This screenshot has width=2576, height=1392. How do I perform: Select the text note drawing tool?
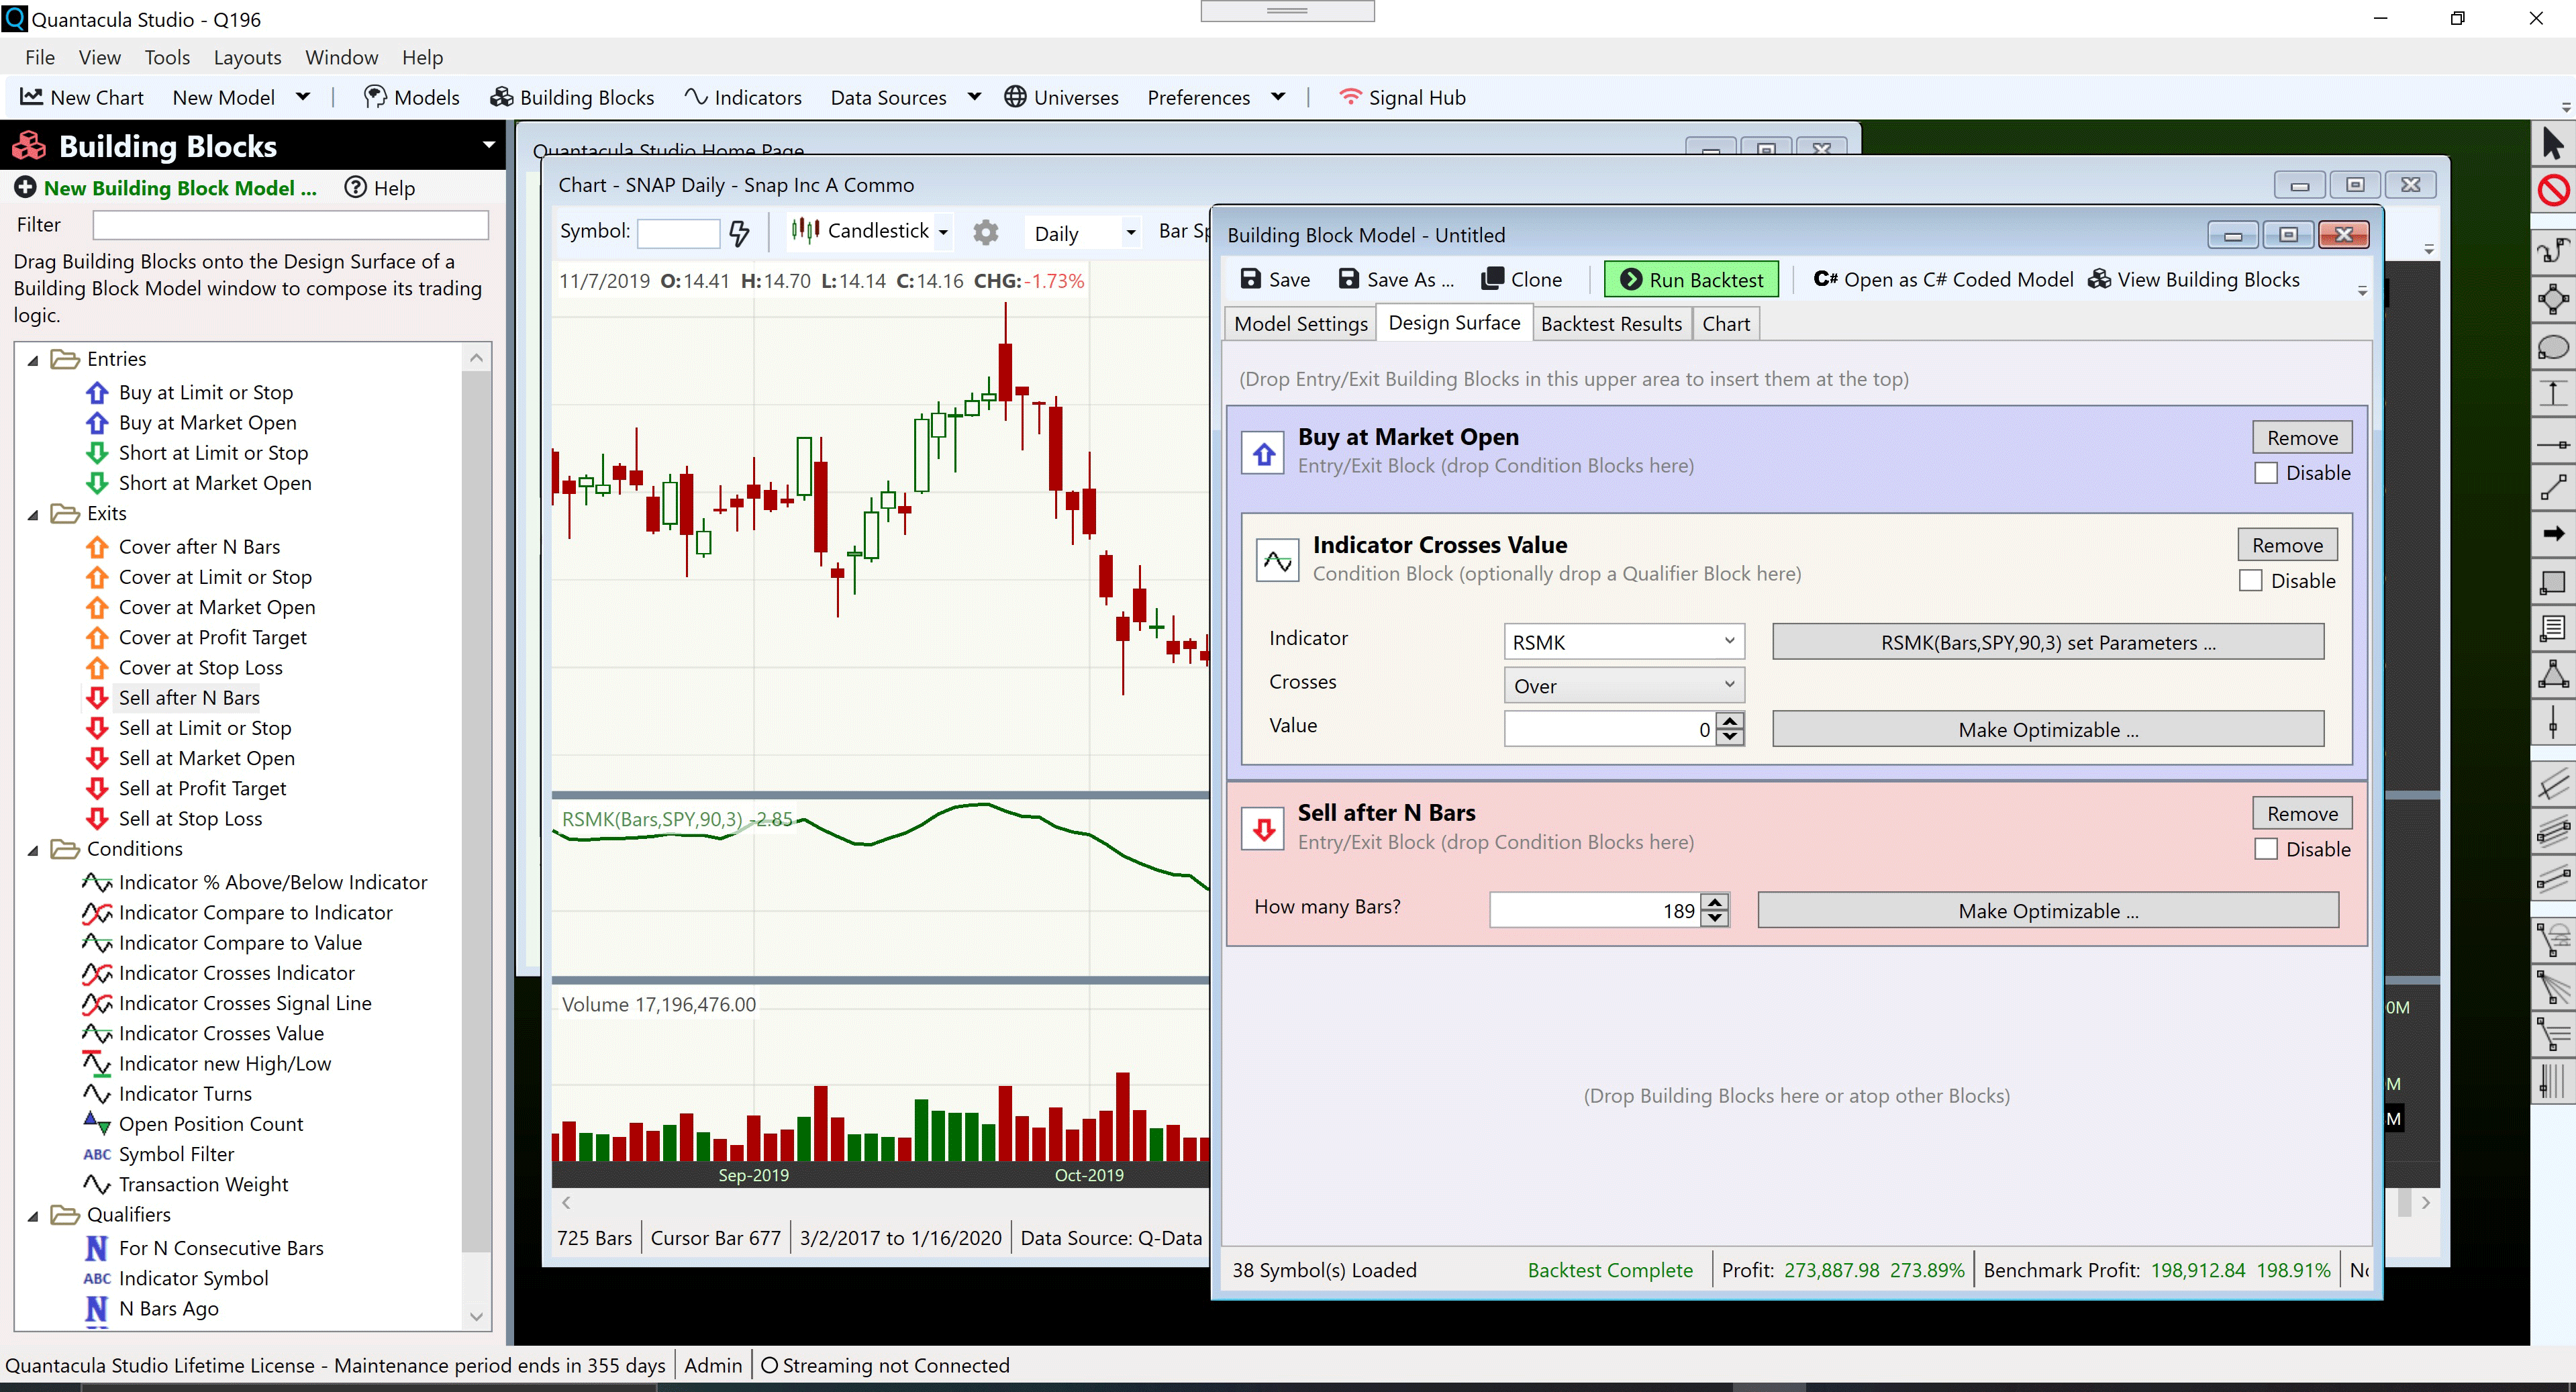pos(2553,628)
